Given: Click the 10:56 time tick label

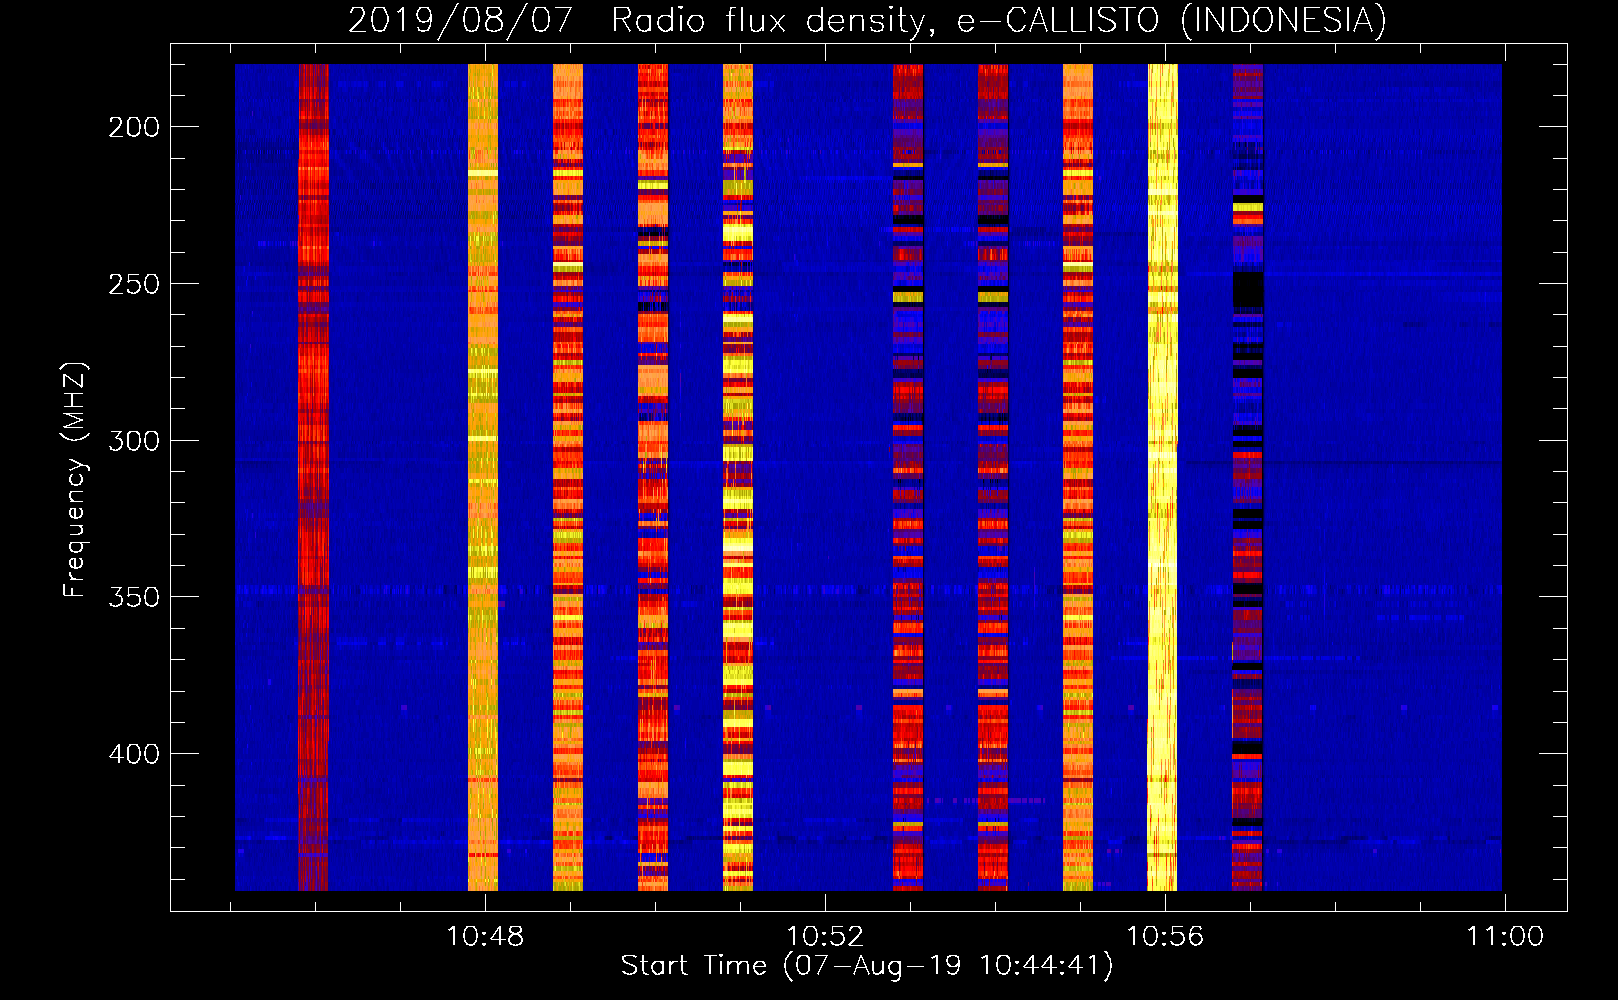Looking at the screenshot, I should pos(1165,937).
